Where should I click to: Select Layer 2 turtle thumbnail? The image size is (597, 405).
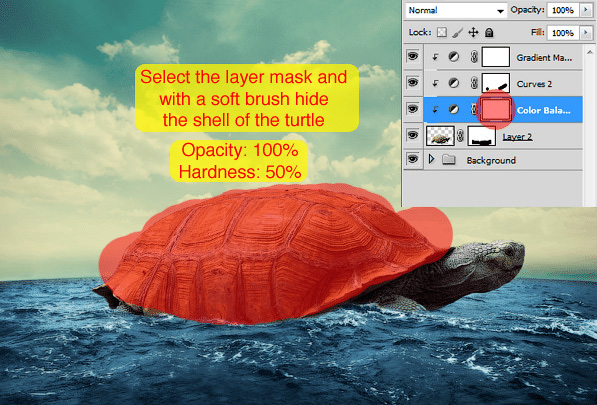pyautogui.click(x=440, y=136)
